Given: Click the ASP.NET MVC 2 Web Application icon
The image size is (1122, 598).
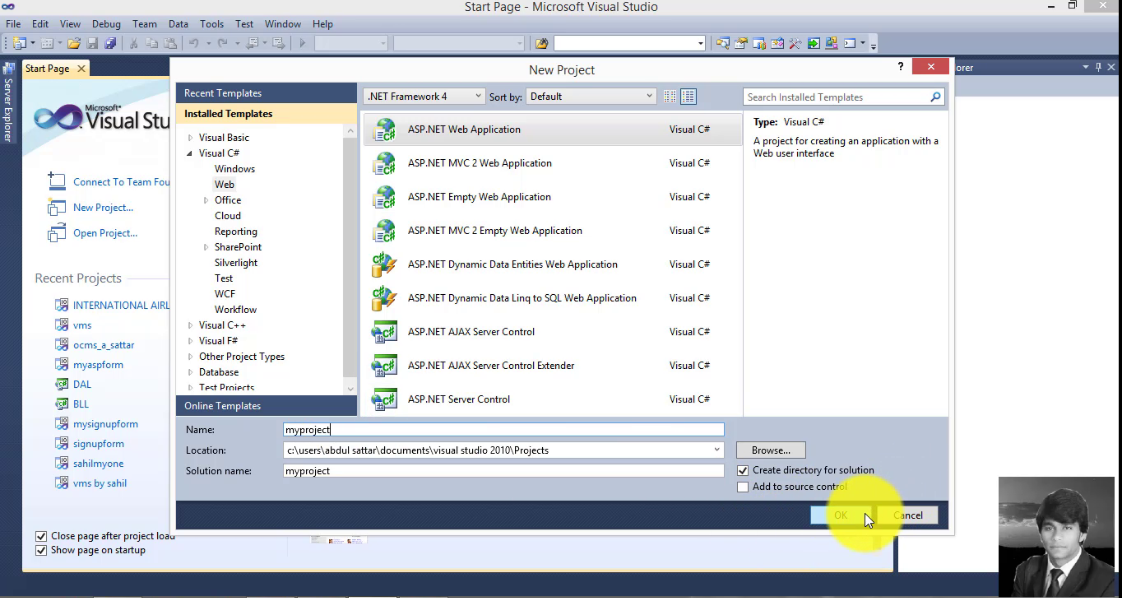Looking at the screenshot, I should pyautogui.click(x=384, y=163).
